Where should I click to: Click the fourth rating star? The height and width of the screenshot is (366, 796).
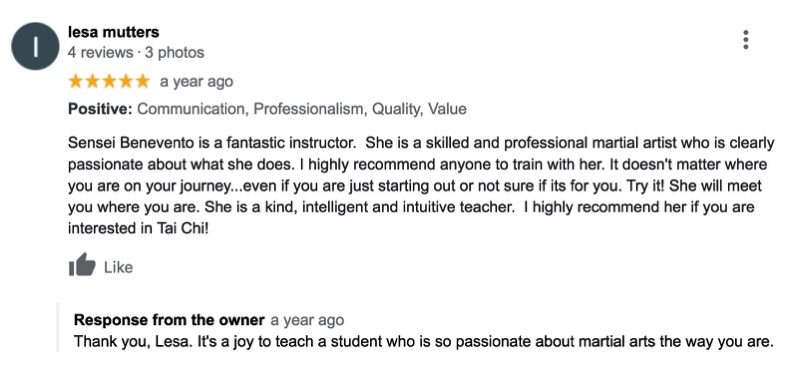point(126,81)
